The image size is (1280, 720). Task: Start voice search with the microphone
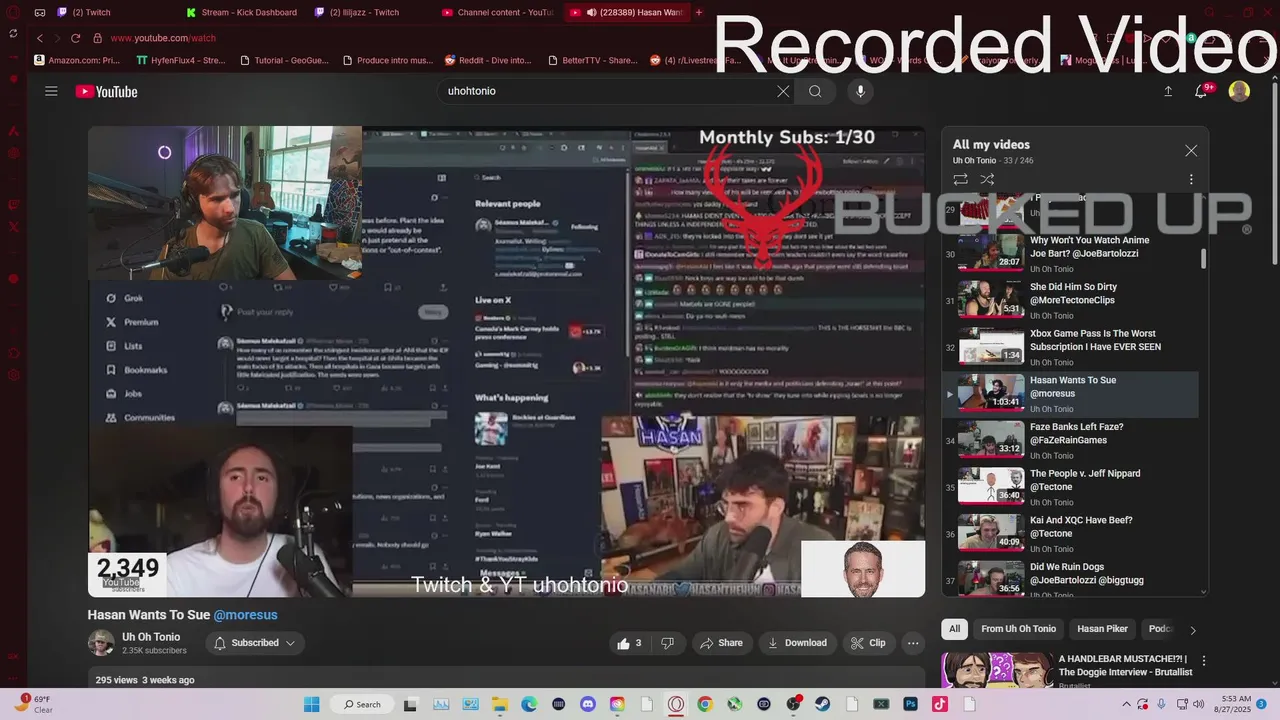pos(860,91)
